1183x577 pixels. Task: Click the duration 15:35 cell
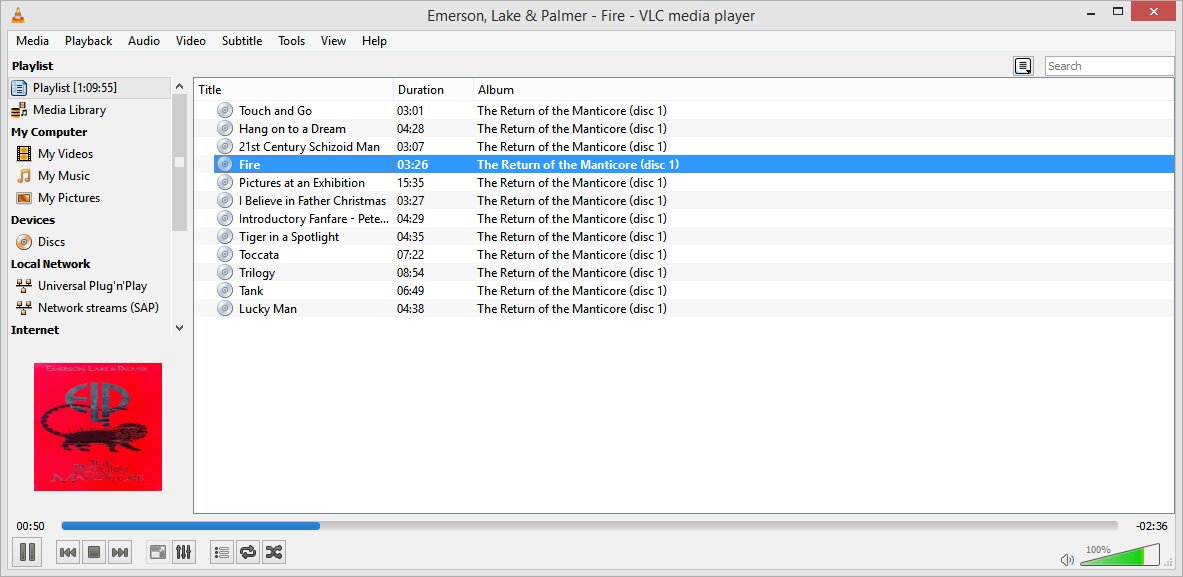[x=410, y=183]
